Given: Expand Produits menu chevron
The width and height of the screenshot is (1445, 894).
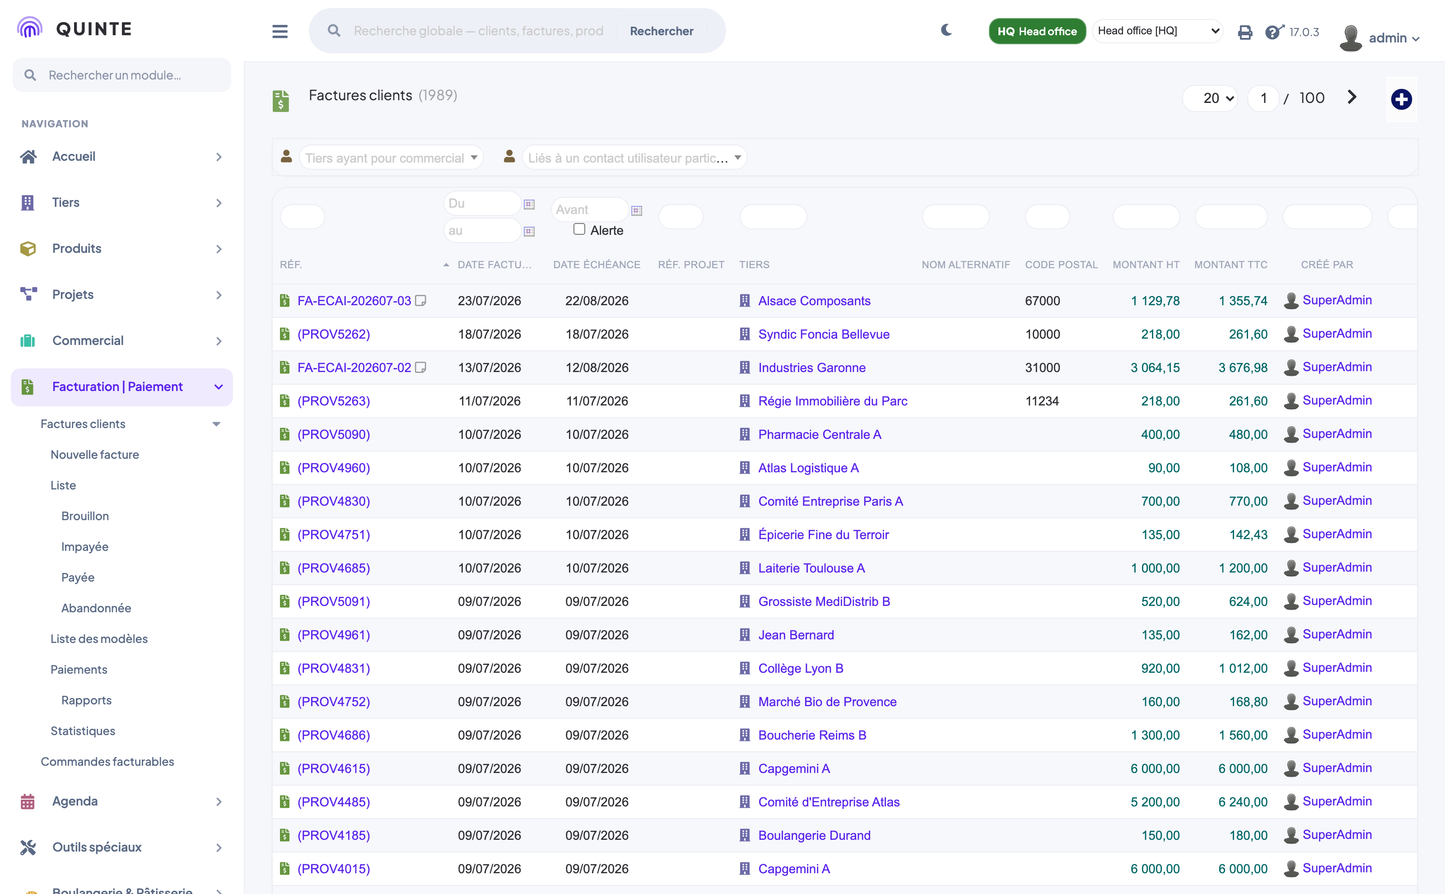Looking at the screenshot, I should point(219,249).
